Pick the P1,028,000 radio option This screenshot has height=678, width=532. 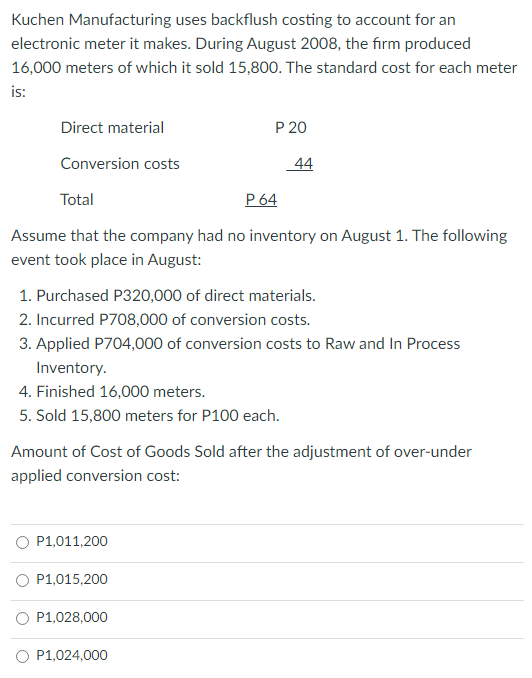click(22, 618)
